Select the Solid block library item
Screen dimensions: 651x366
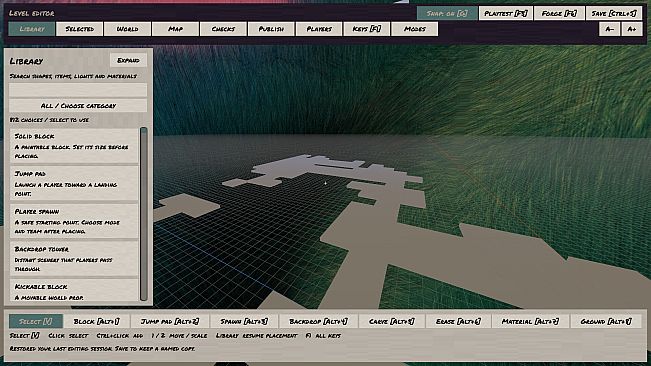[74, 146]
